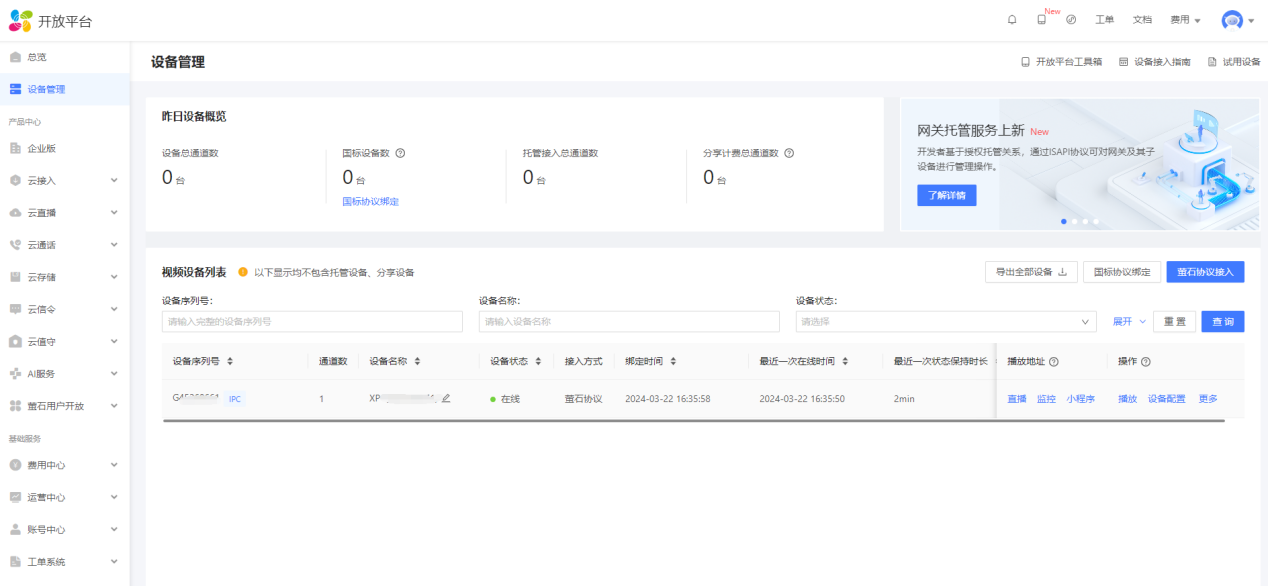Click the mobile device icon marked New
Screen dimensions: 1268x586
(1042, 20)
